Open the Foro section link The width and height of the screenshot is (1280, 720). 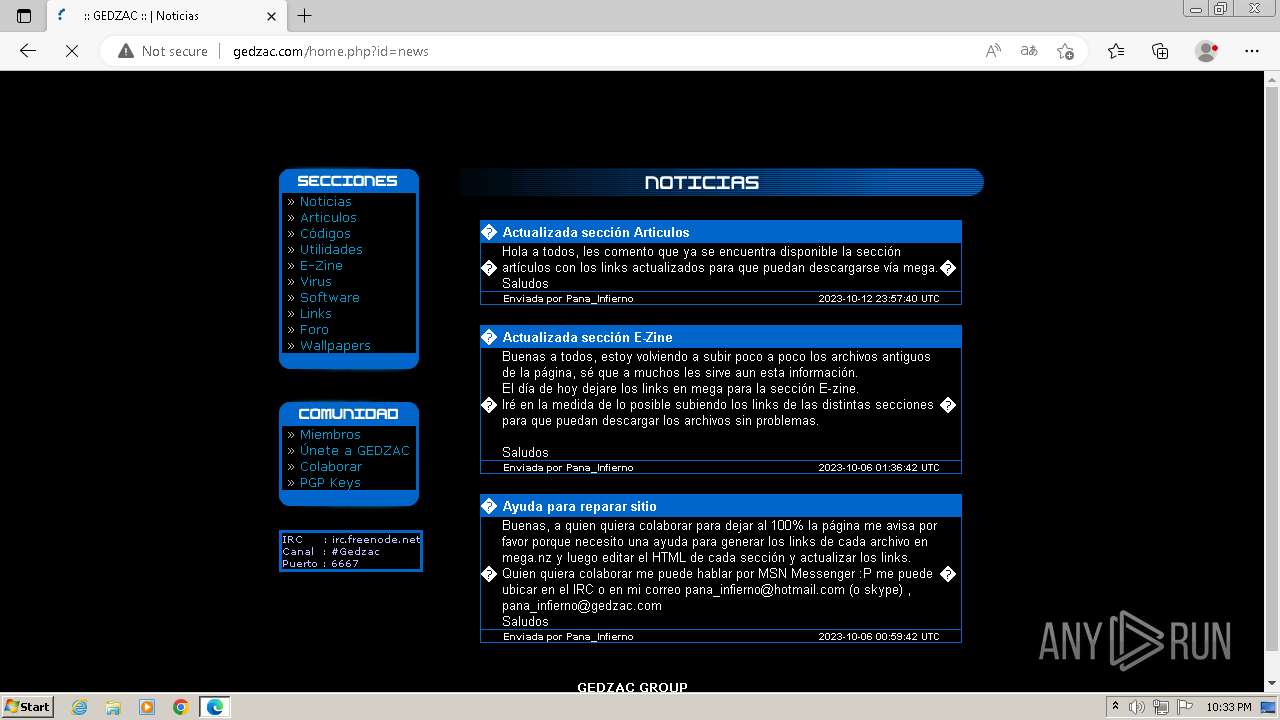pyautogui.click(x=314, y=329)
